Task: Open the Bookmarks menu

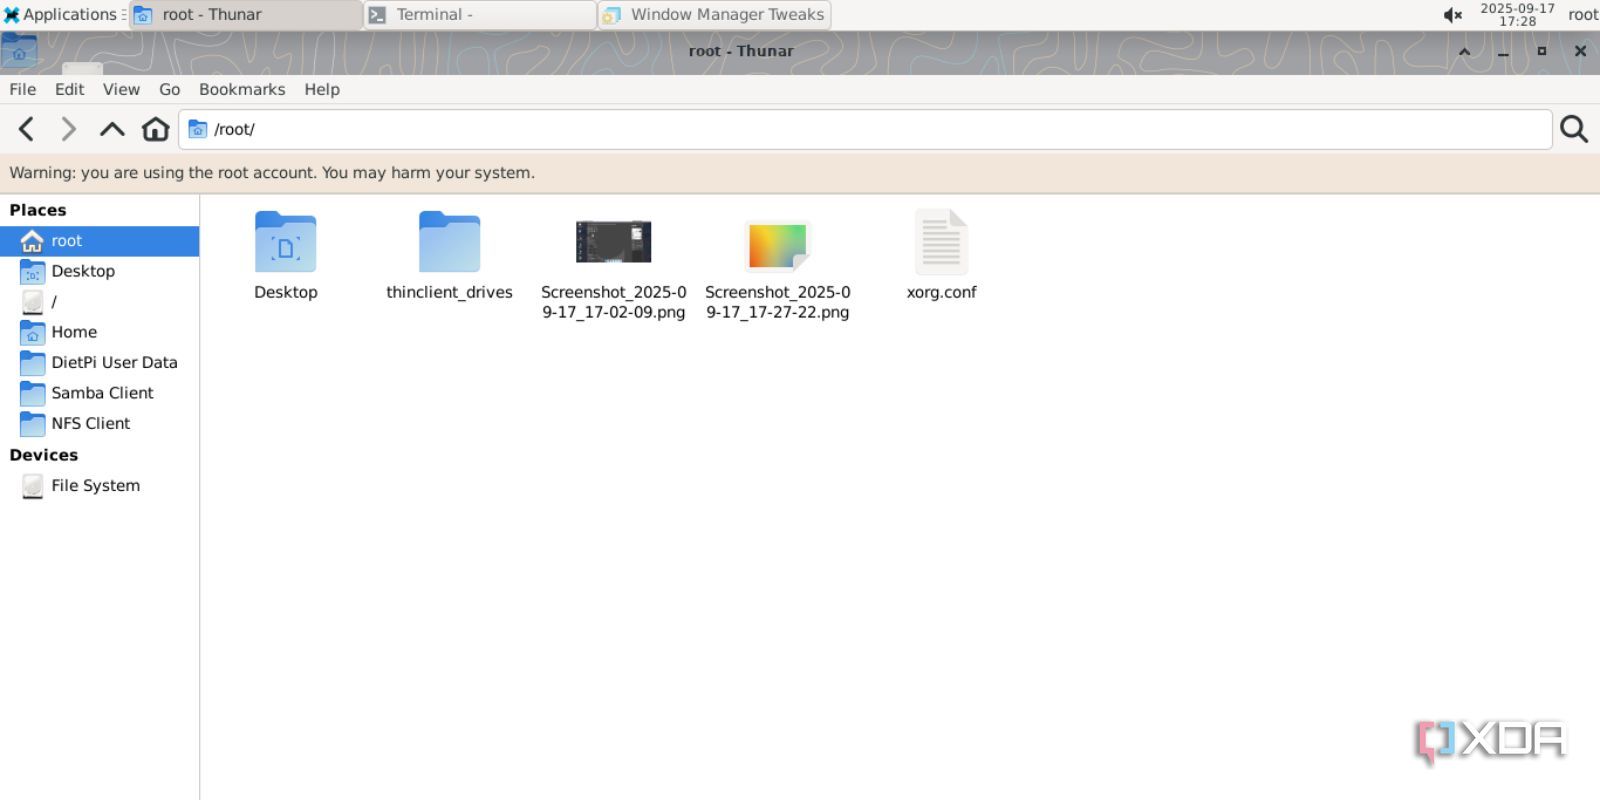Action: tap(242, 89)
